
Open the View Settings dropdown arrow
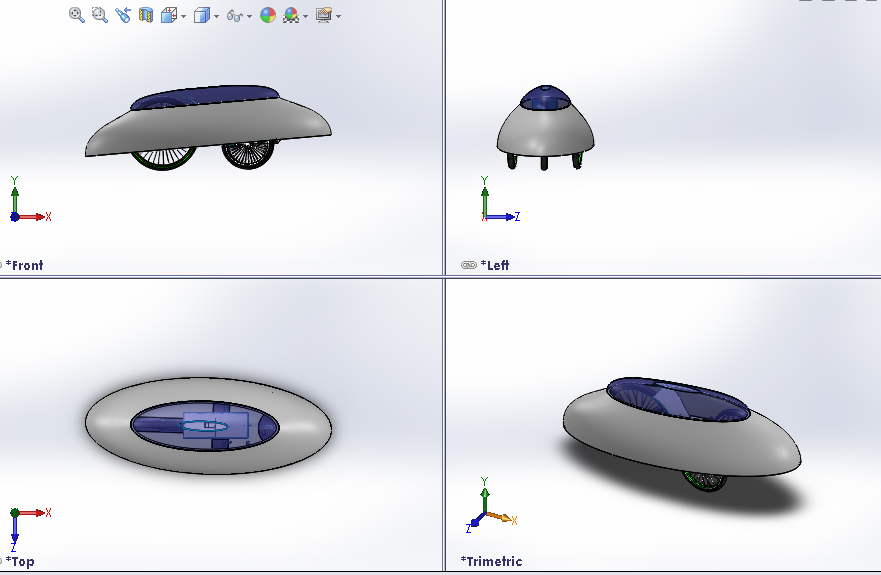click(x=338, y=16)
